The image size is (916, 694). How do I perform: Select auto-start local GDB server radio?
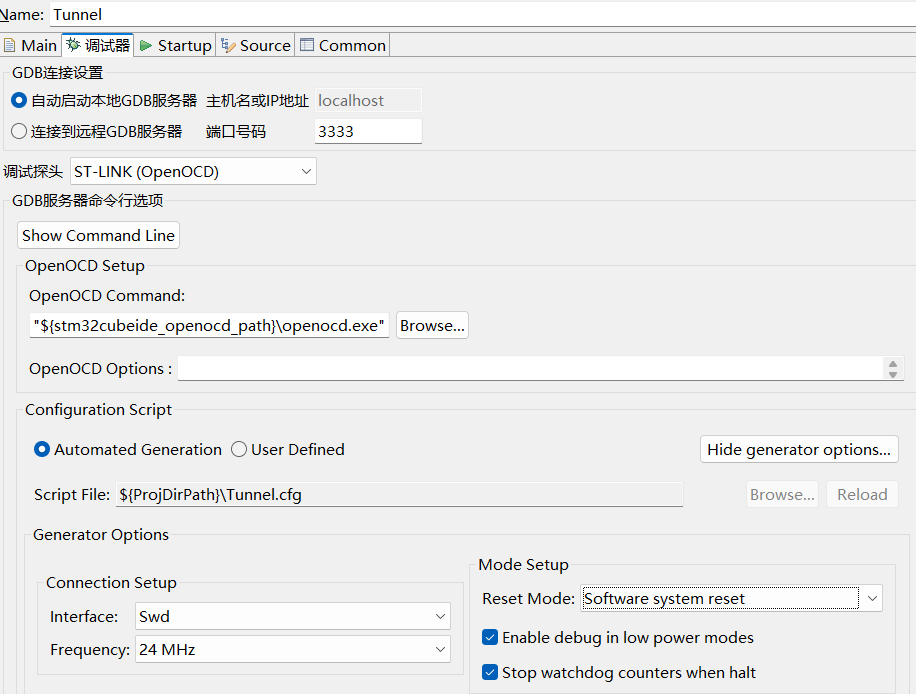click(x=19, y=100)
